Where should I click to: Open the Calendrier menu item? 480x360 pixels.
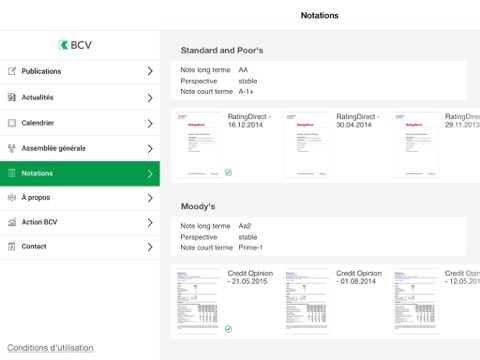click(x=80, y=123)
